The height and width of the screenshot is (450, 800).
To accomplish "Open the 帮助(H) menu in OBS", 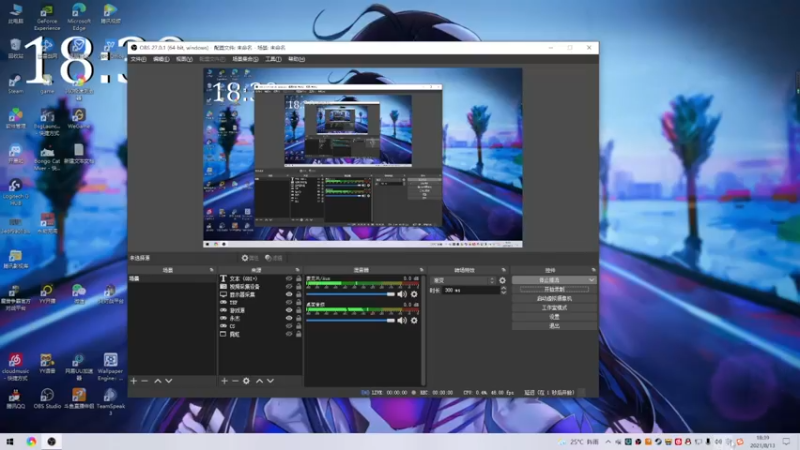I will coord(296,59).
